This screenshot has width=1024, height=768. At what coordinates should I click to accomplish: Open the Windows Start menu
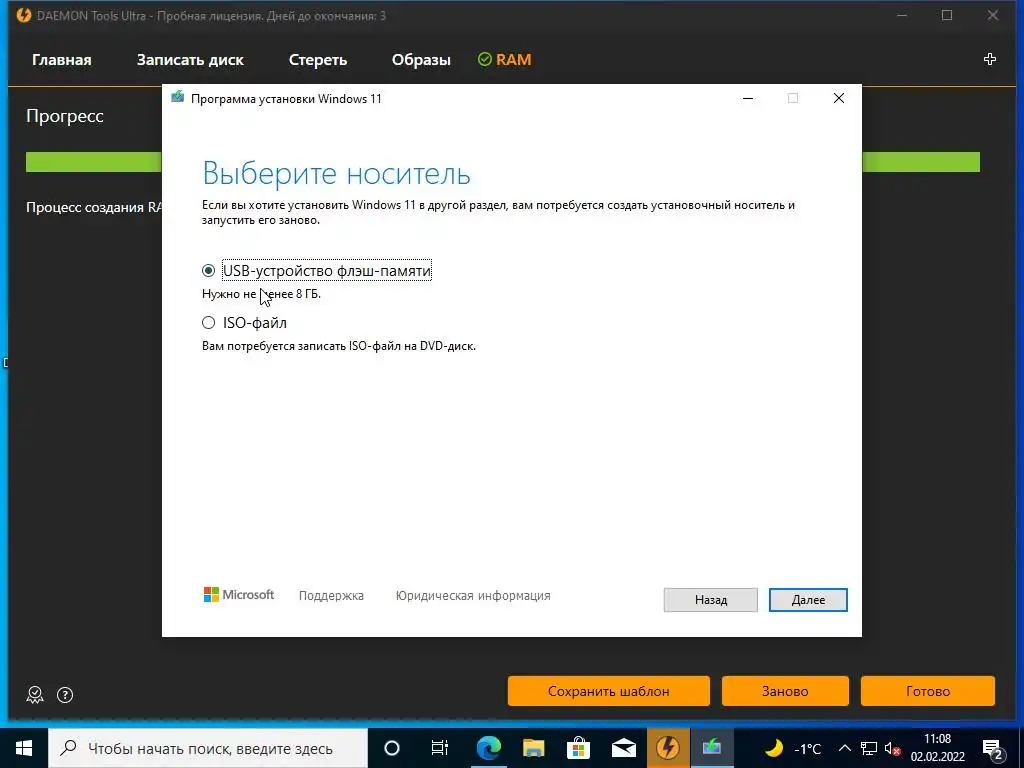point(24,748)
